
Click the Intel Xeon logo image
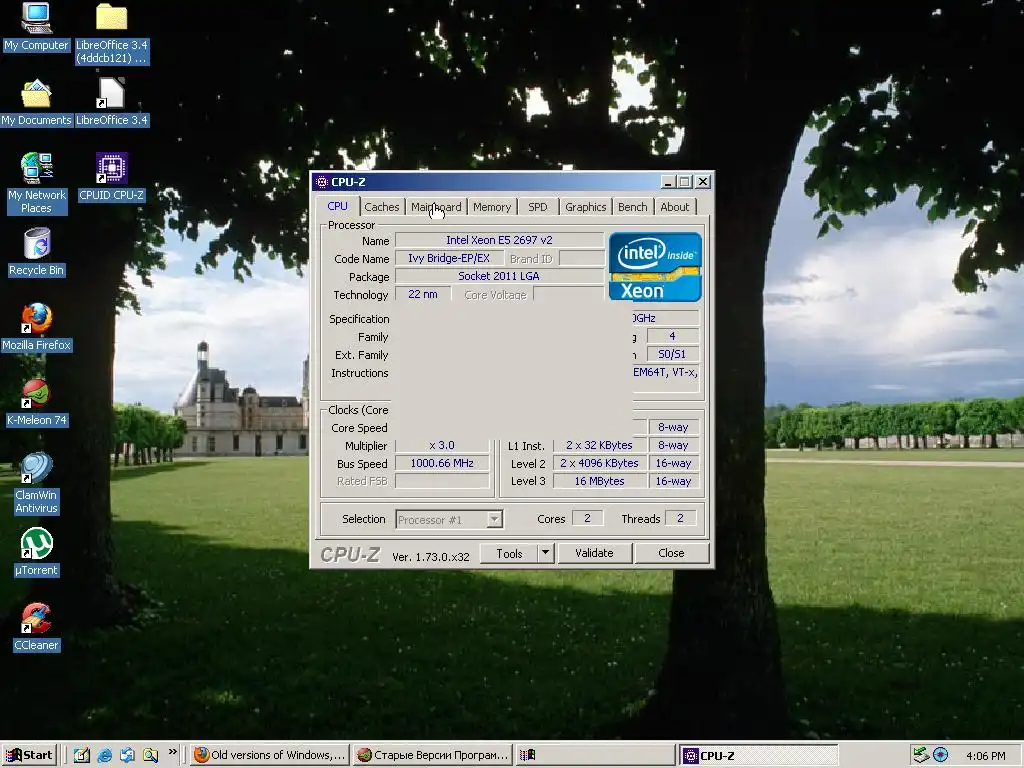(655, 266)
